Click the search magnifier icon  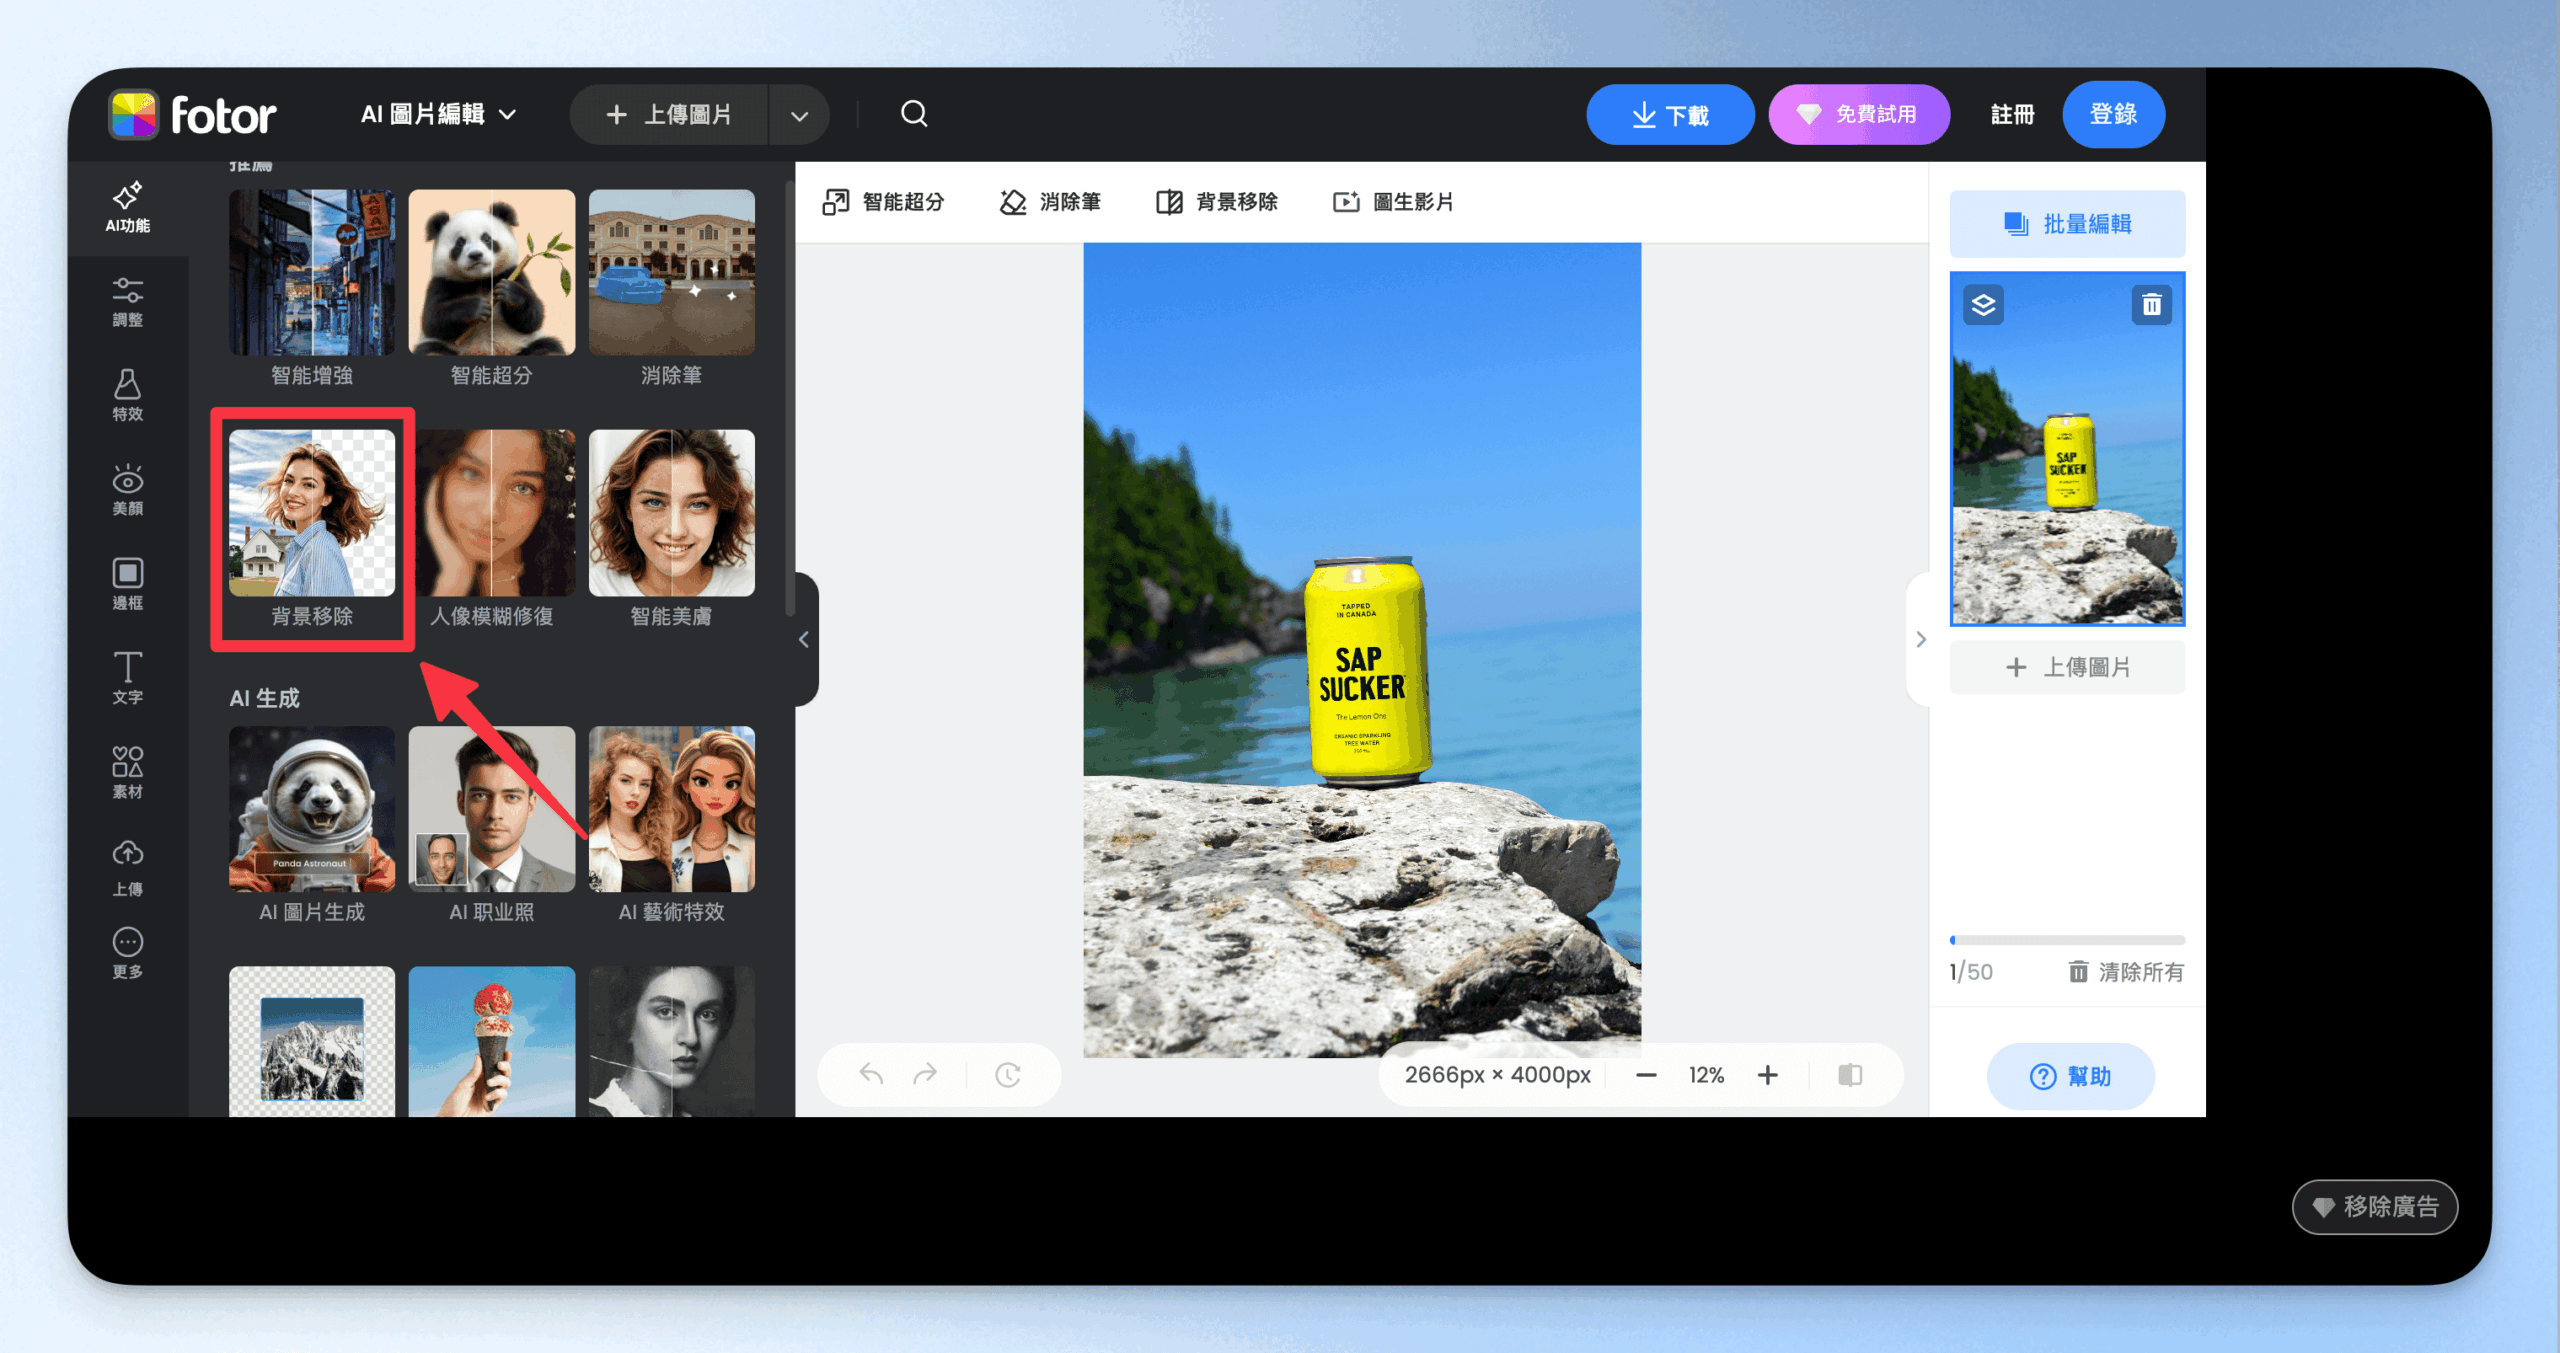coord(914,114)
